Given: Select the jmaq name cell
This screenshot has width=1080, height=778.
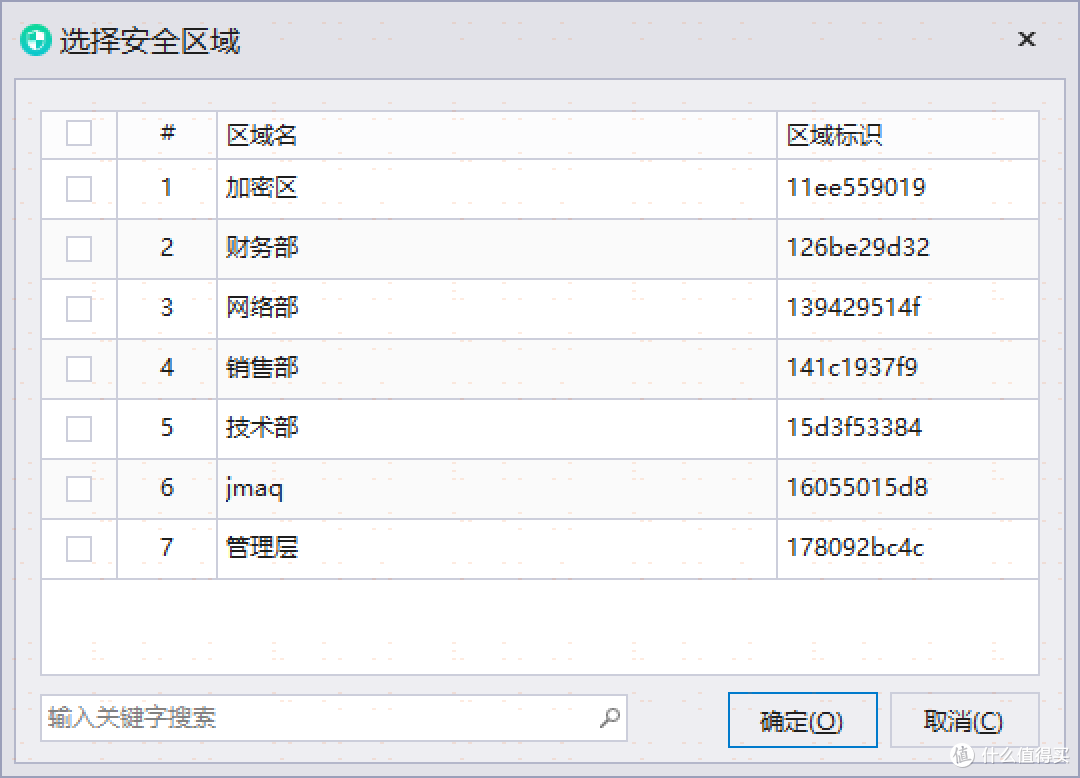Looking at the screenshot, I should tap(497, 489).
